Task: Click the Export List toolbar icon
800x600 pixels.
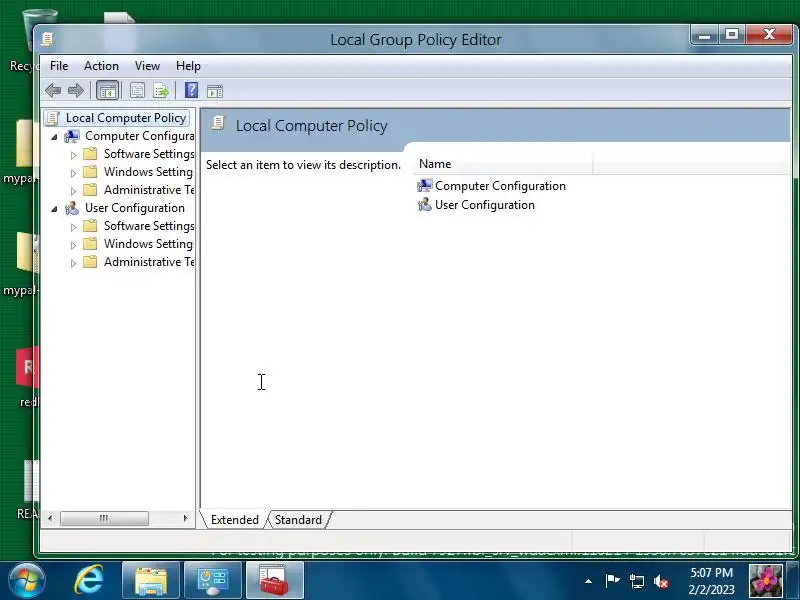Action: [161, 91]
